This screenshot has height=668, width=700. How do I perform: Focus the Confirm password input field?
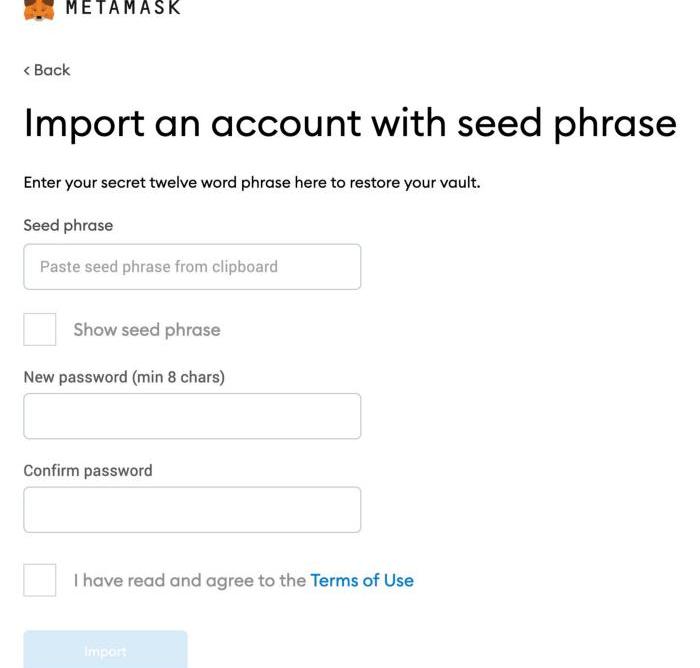click(192, 510)
